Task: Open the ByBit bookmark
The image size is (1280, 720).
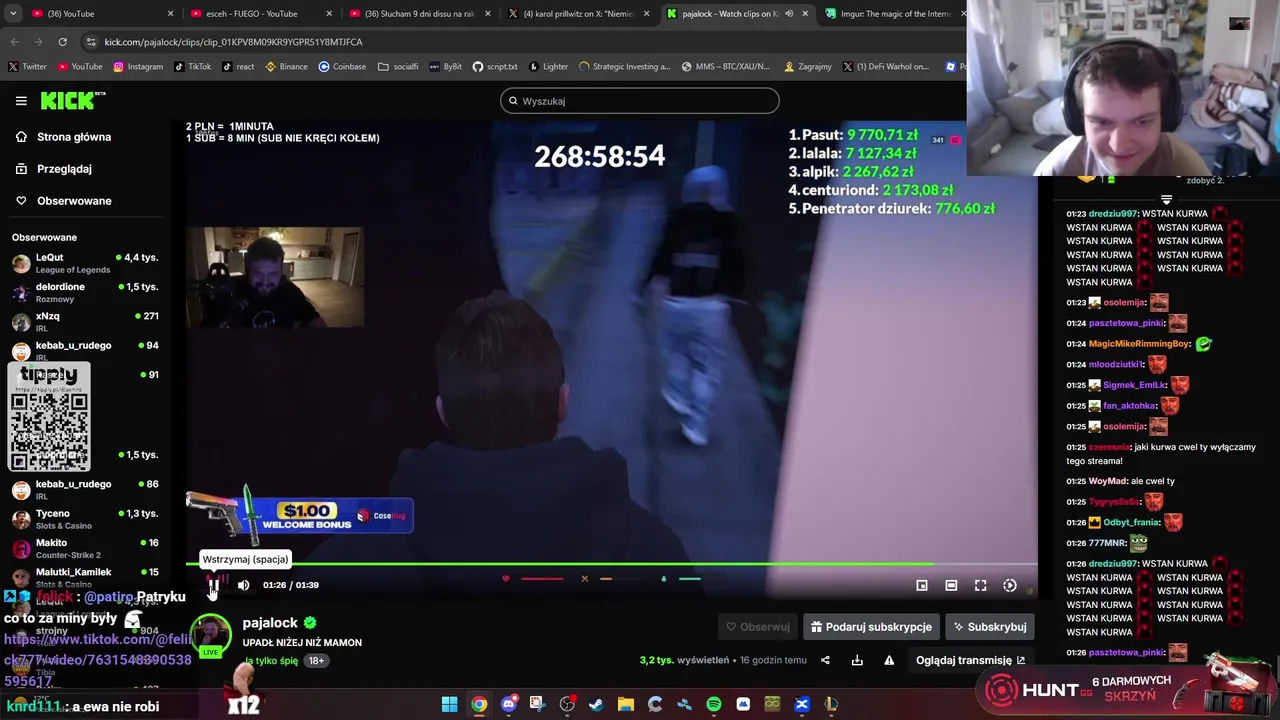Action: (446, 67)
